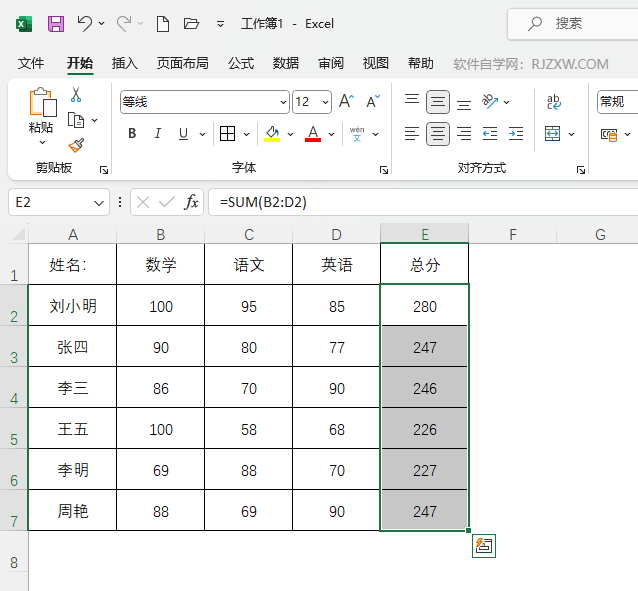Expand the paste options arrow
Viewport: 638px width, 591px height.
[42, 142]
